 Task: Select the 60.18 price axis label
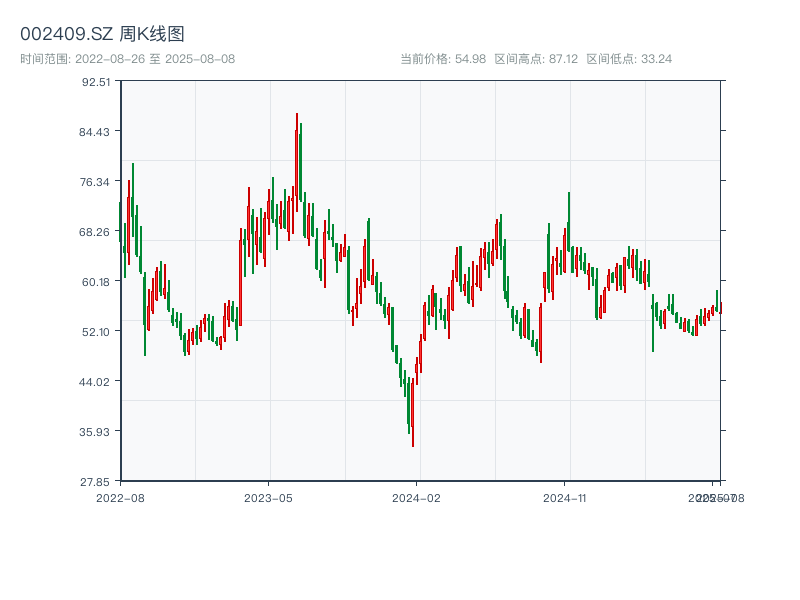(96, 282)
